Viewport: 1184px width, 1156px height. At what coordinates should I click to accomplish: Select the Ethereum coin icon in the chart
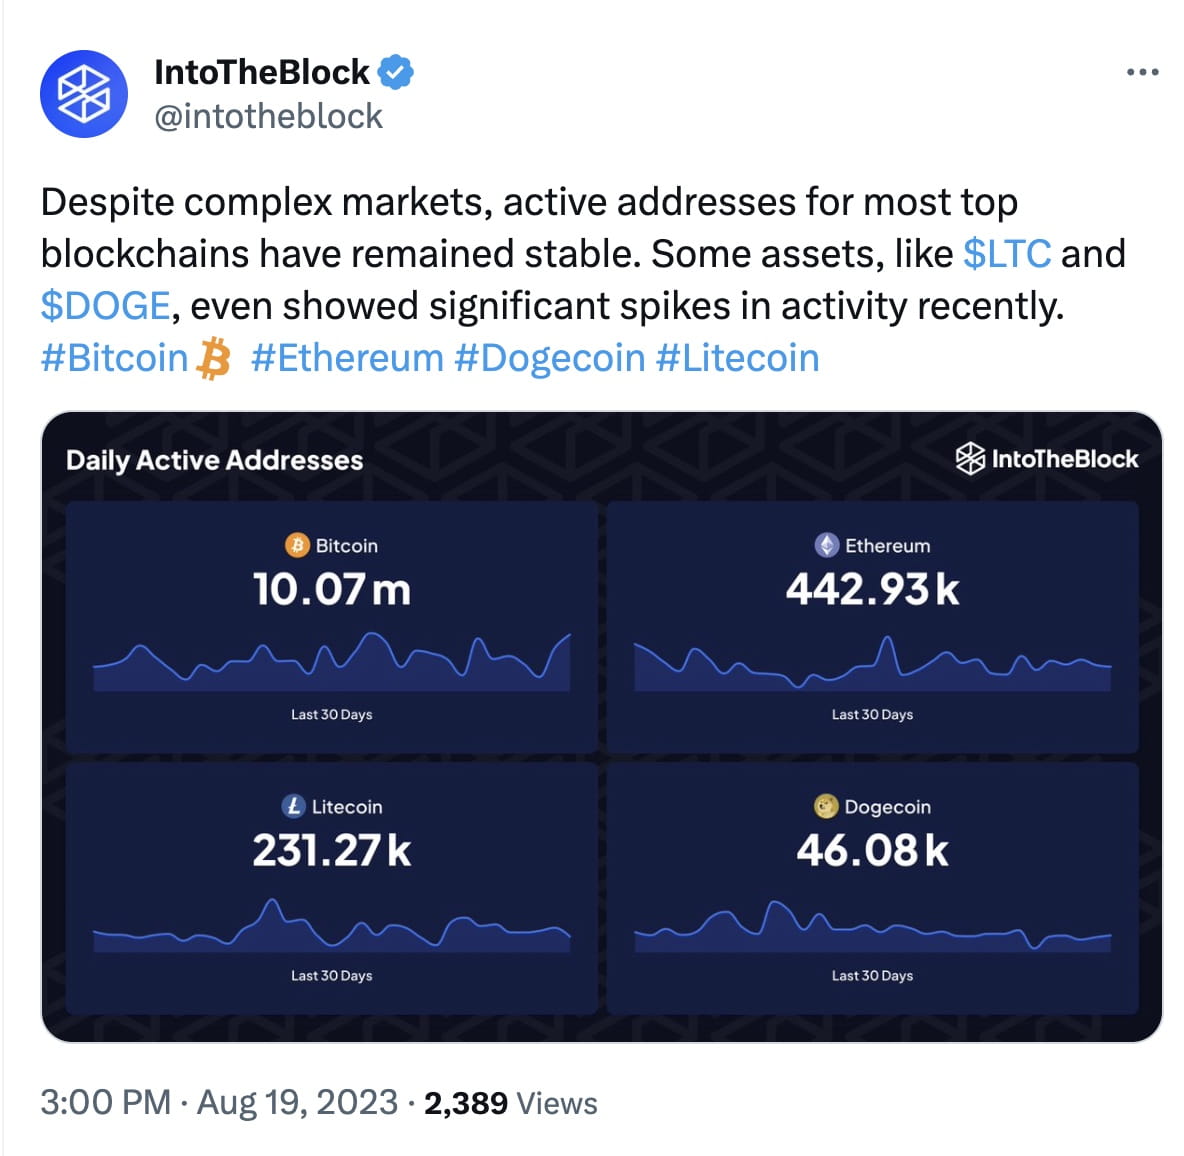point(826,546)
